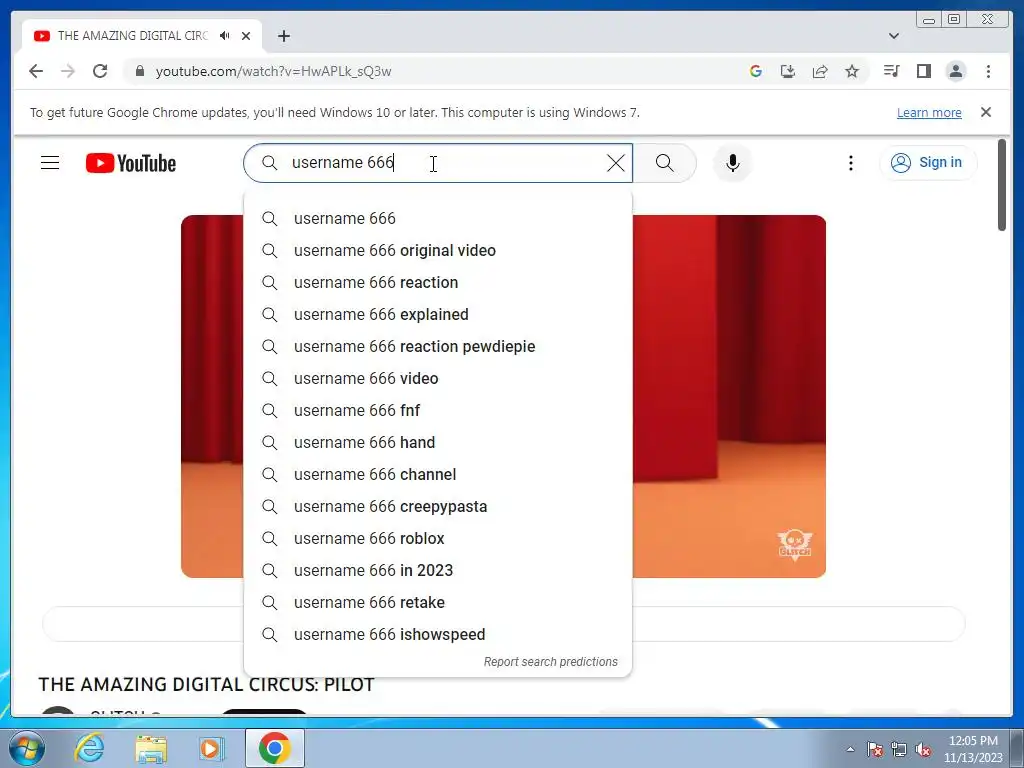Bookmark this tab with the star
1024x768 pixels.
tap(852, 71)
